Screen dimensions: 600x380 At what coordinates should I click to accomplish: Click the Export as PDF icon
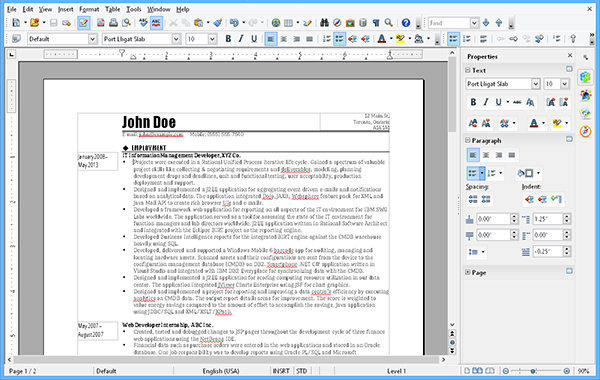coord(101,23)
